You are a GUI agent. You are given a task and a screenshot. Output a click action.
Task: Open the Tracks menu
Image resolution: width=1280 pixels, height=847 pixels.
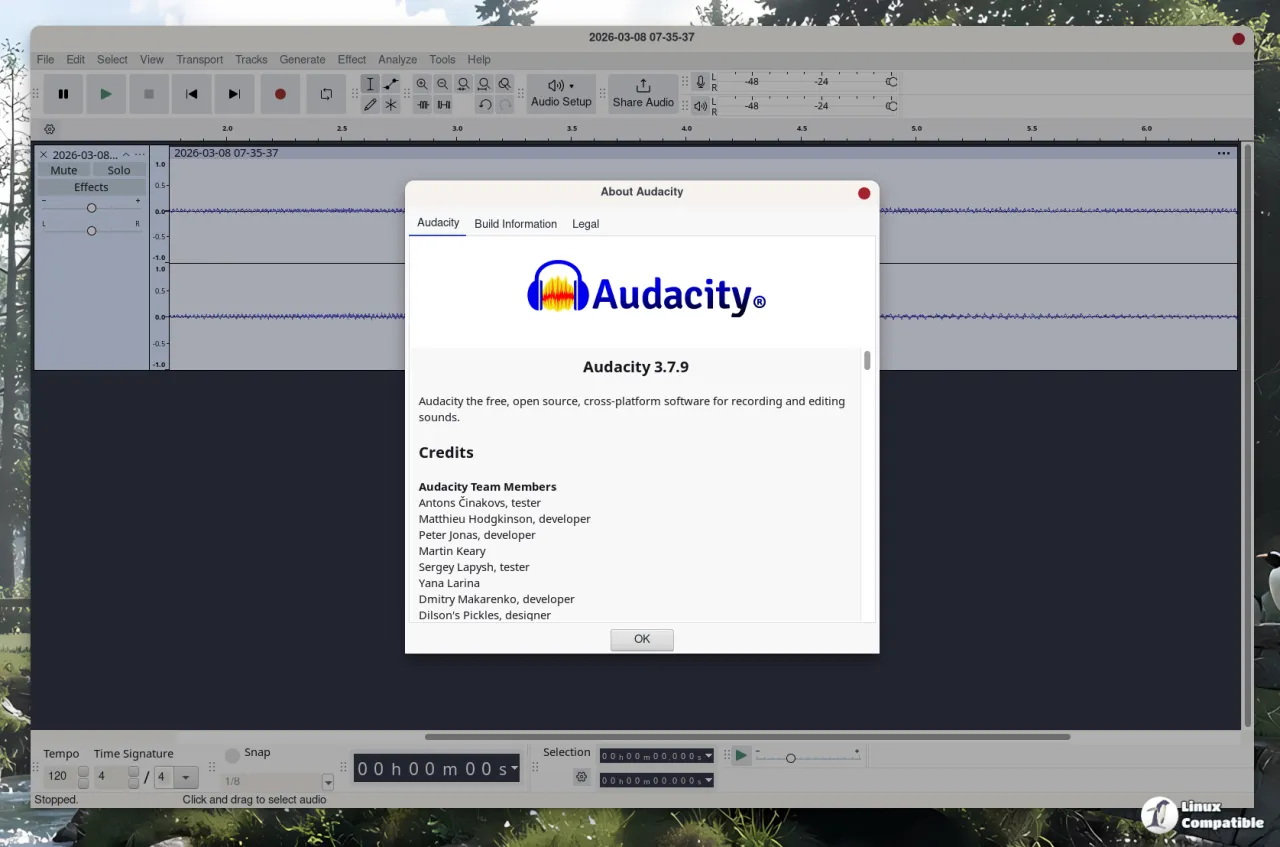[x=251, y=60]
